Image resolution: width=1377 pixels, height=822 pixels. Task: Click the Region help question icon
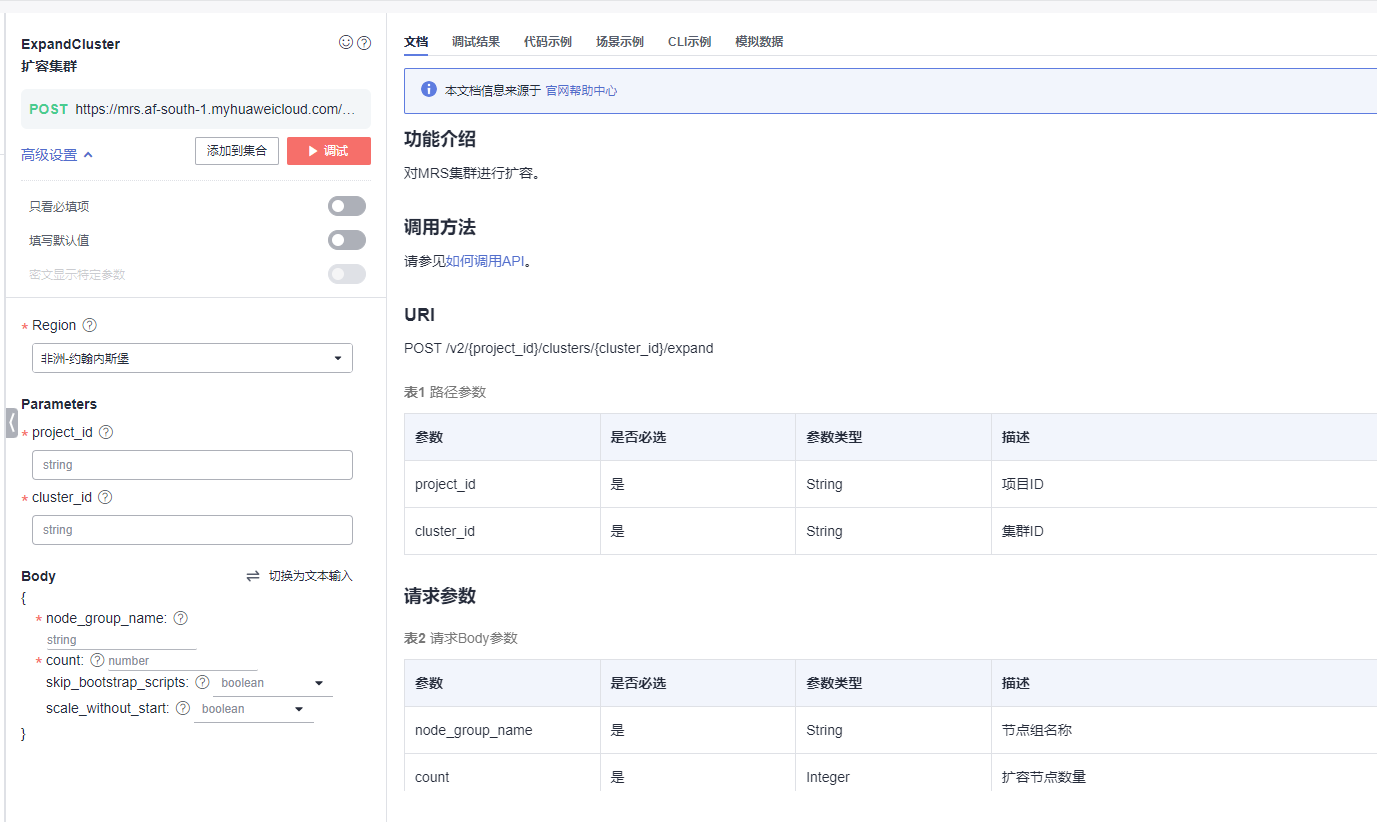tap(89, 325)
